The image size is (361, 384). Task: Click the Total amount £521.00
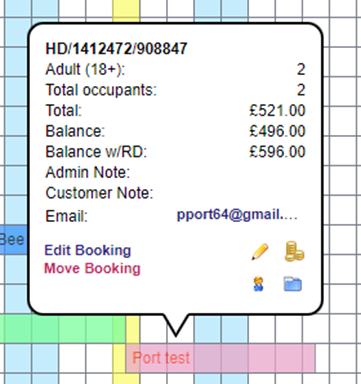tap(277, 111)
